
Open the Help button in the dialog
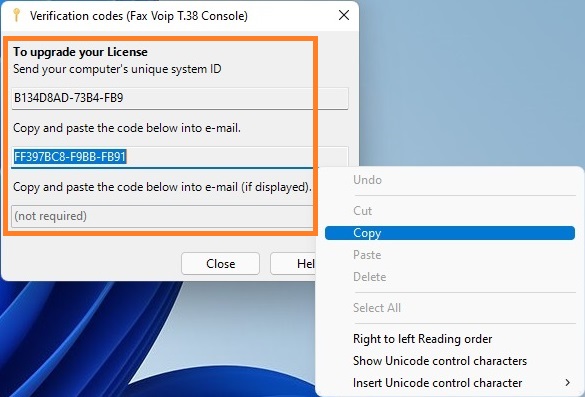pos(293,264)
